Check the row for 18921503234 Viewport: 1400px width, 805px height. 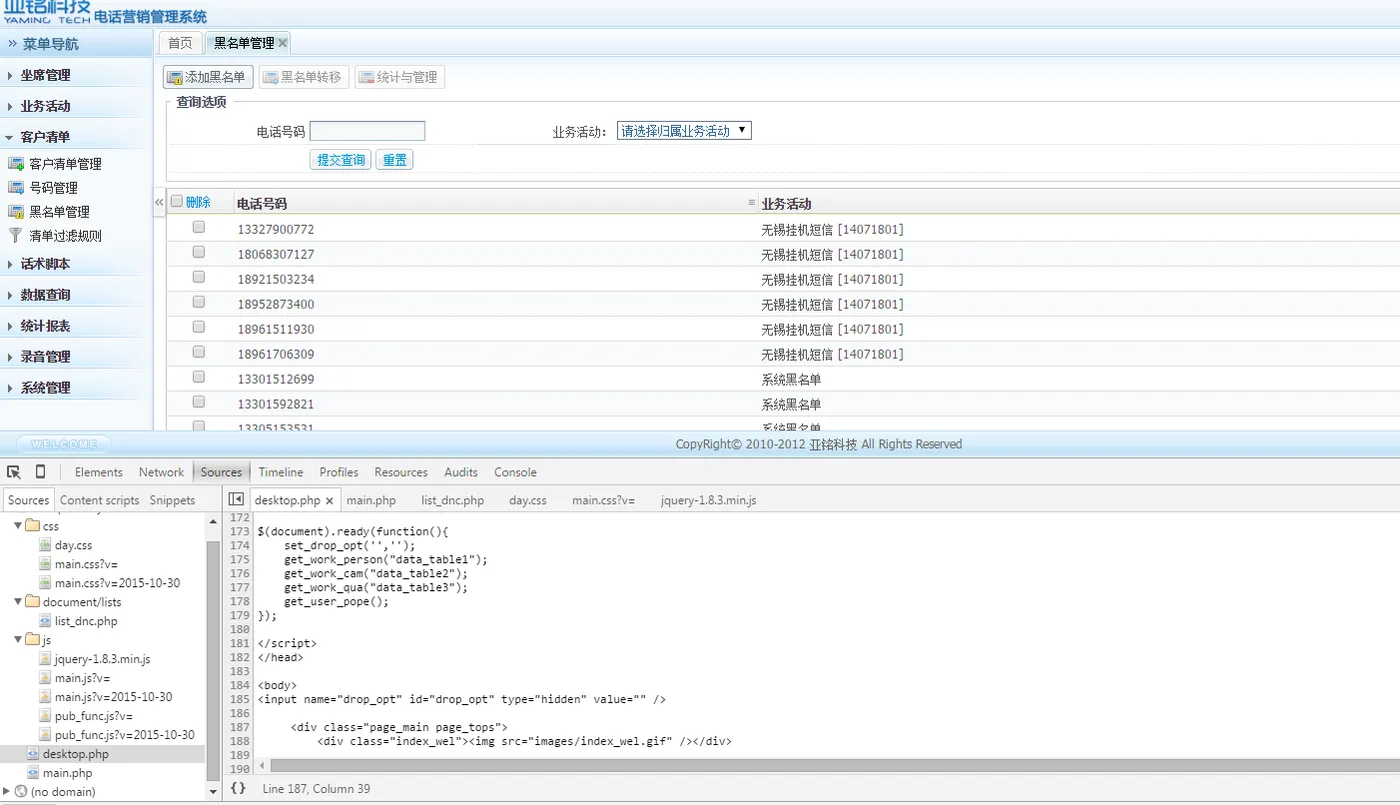tap(198, 277)
